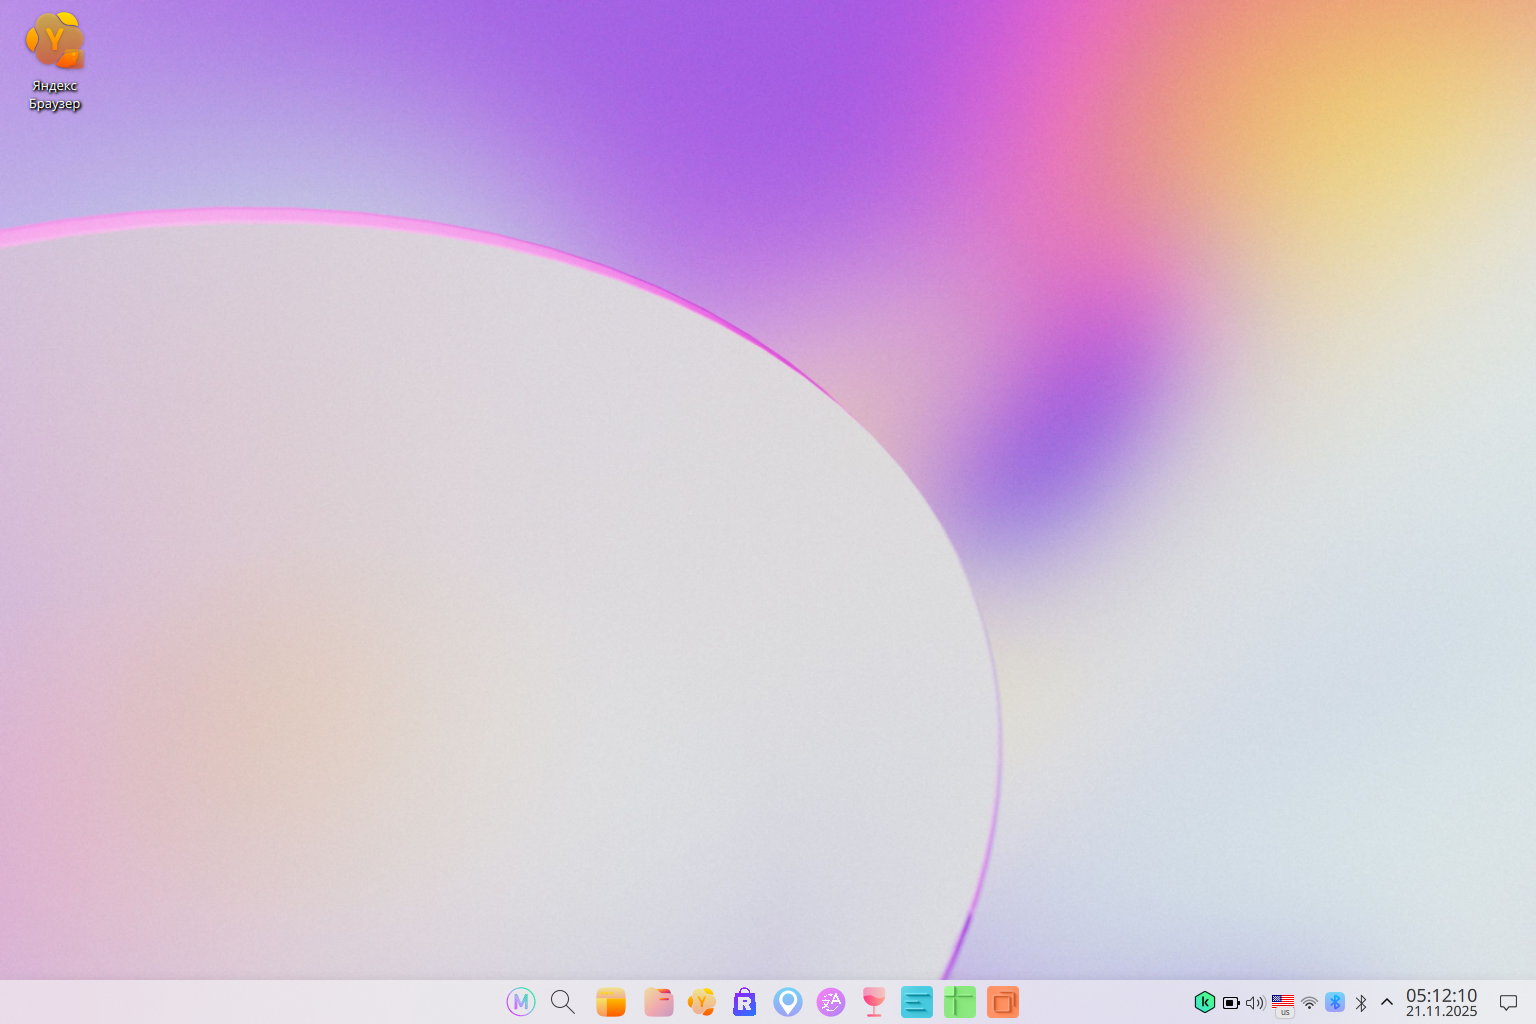1536x1024 pixels.
Task: Launch the pink folder file manager
Action: click(x=658, y=1001)
